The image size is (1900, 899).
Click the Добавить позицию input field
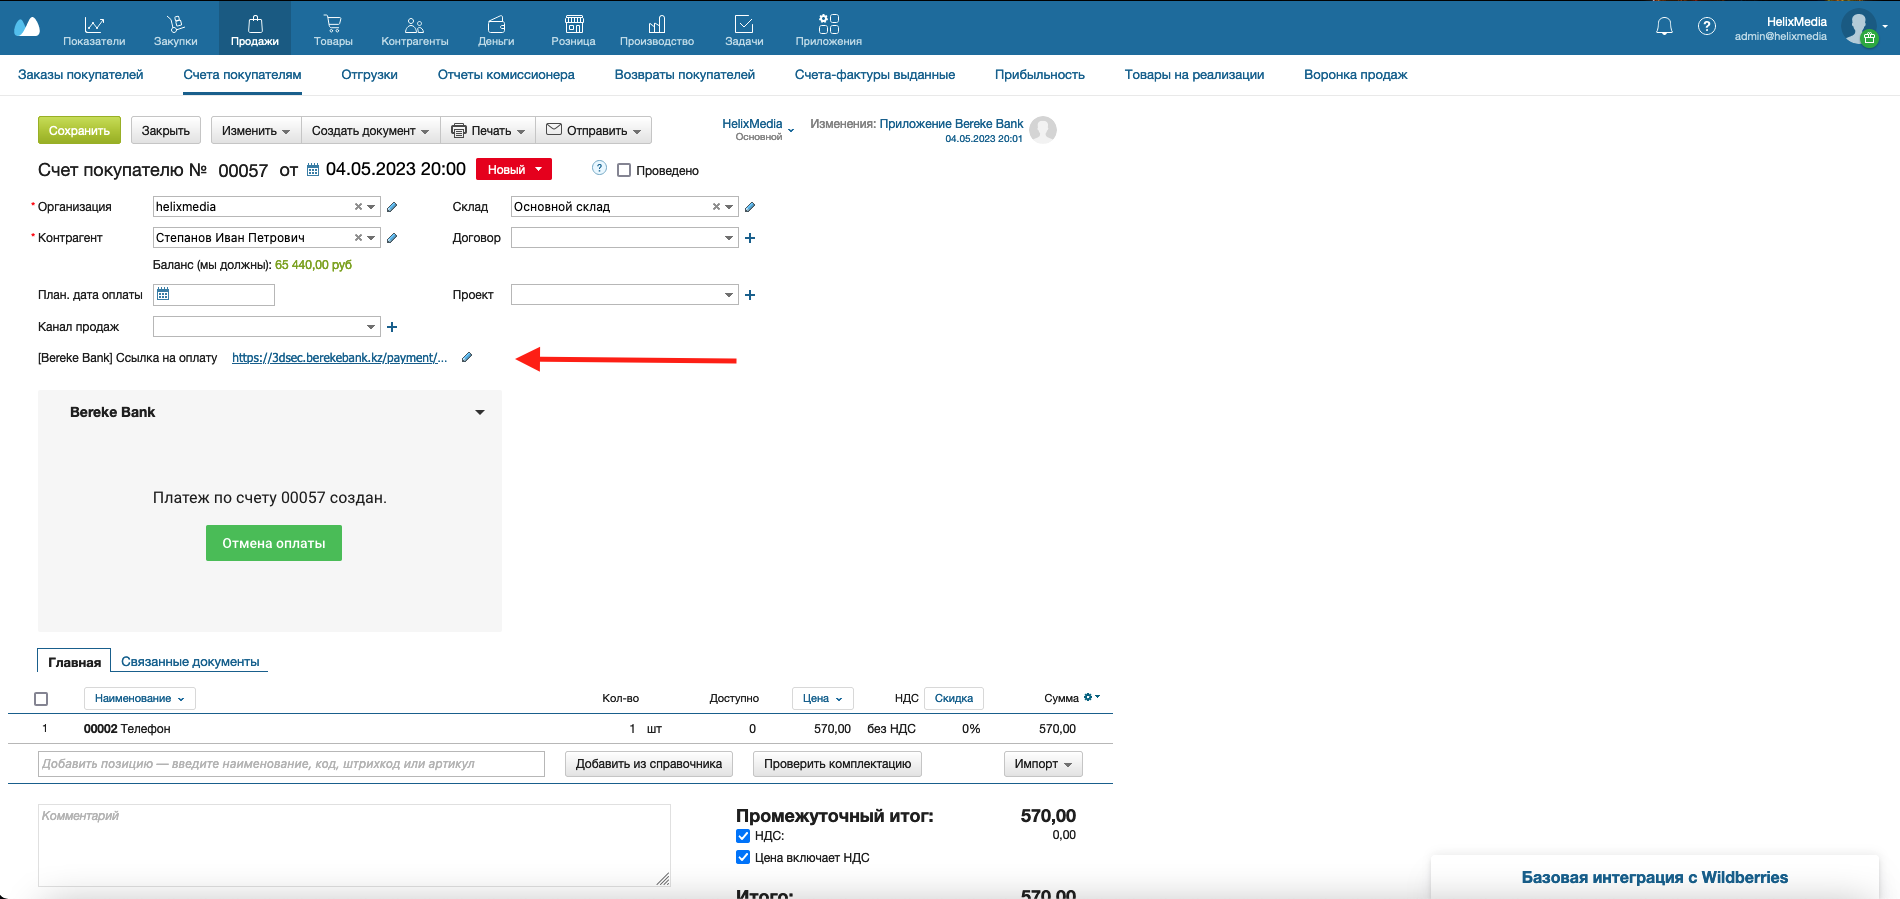pyautogui.click(x=291, y=764)
